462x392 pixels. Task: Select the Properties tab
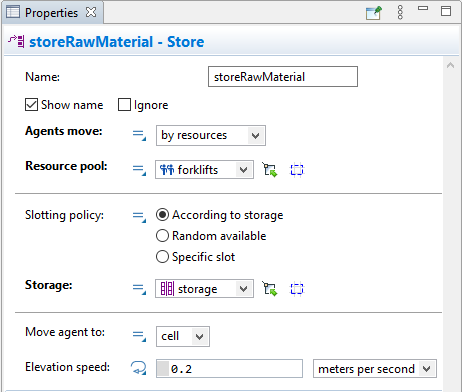pyautogui.click(x=51, y=13)
